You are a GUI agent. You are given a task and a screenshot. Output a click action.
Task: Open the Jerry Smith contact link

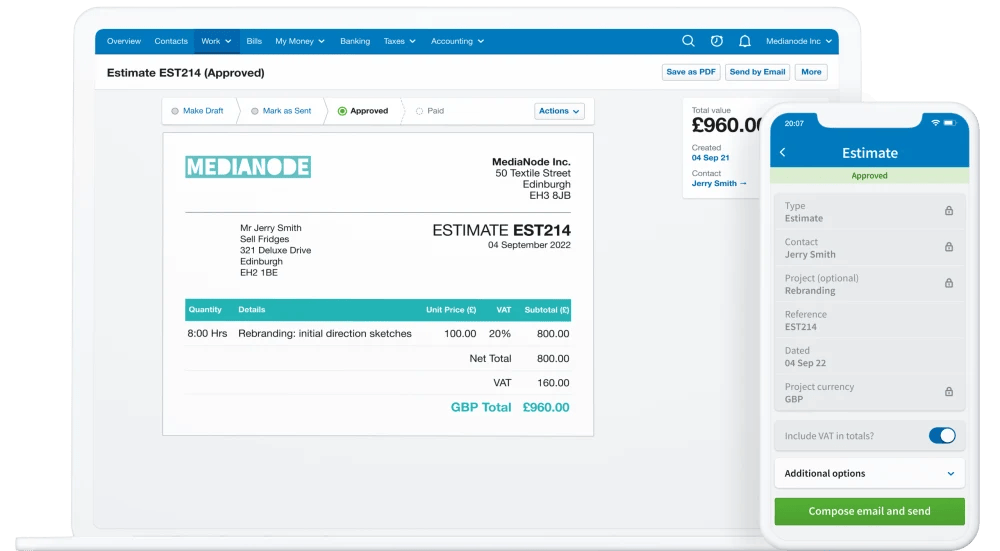719,184
